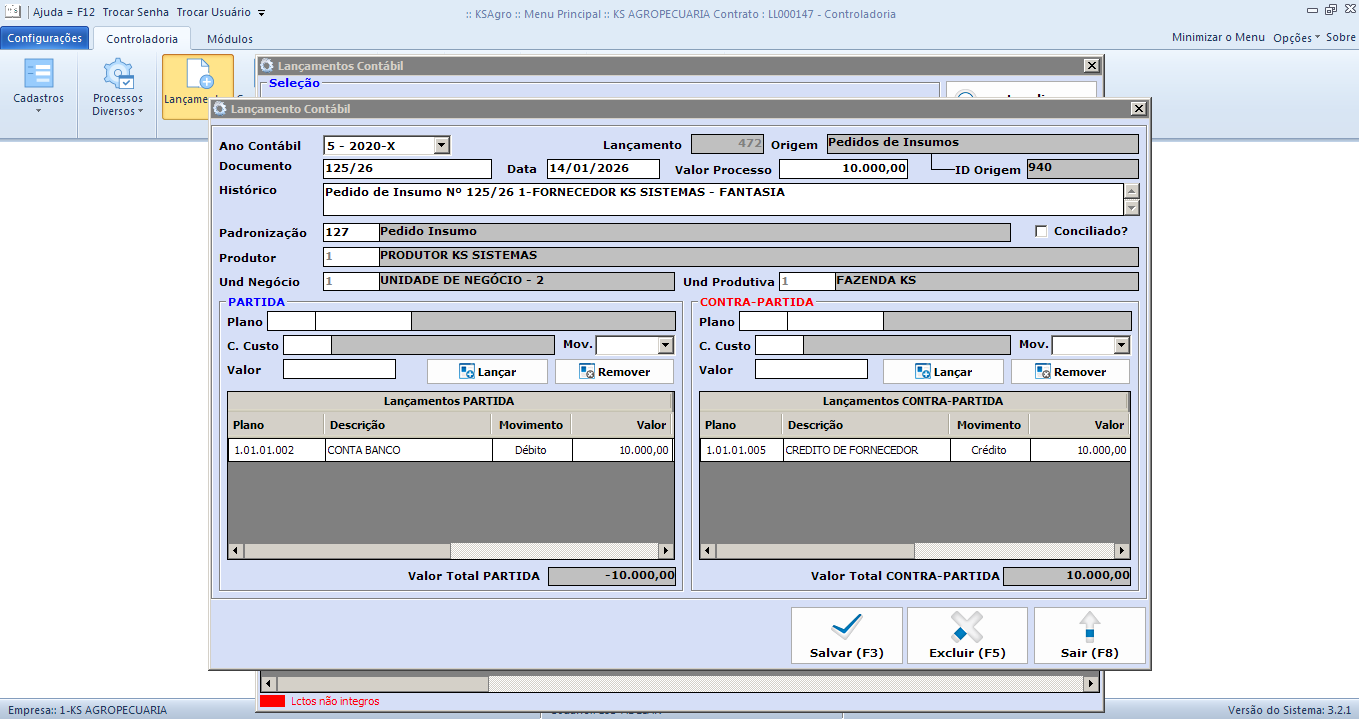Click Minimizar o Menu link
Image resolution: width=1359 pixels, height=719 pixels.
click(1218, 37)
